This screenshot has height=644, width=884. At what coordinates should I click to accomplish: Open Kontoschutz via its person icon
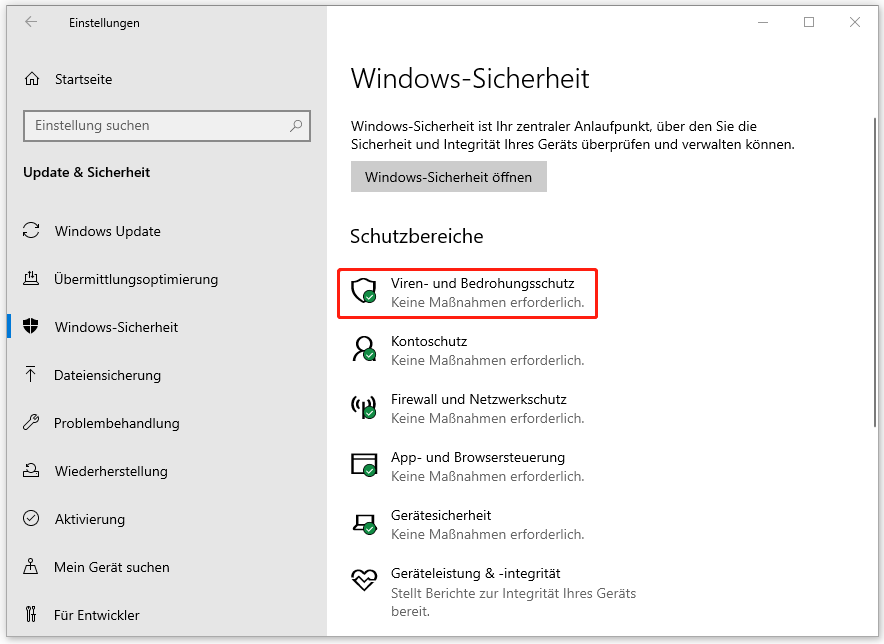363,350
